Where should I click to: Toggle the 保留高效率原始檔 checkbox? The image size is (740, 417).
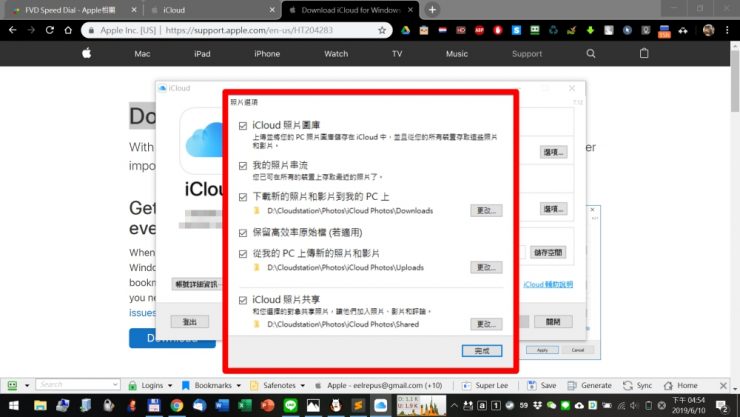[243, 232]
